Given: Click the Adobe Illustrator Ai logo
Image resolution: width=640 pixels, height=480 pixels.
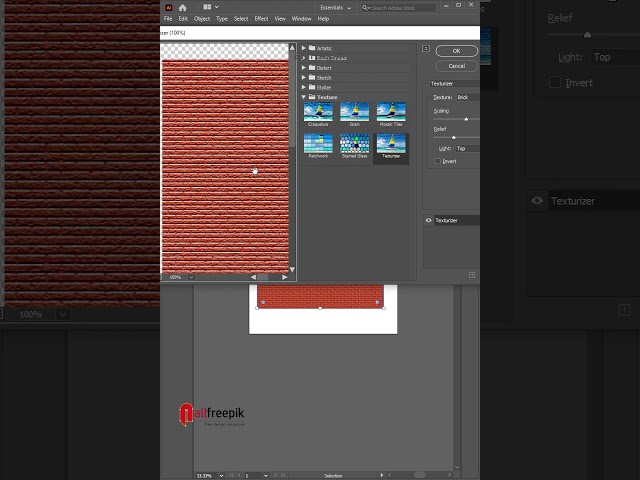Looking at the screenshot, I should pyautogui.click(x=169, y=8).
